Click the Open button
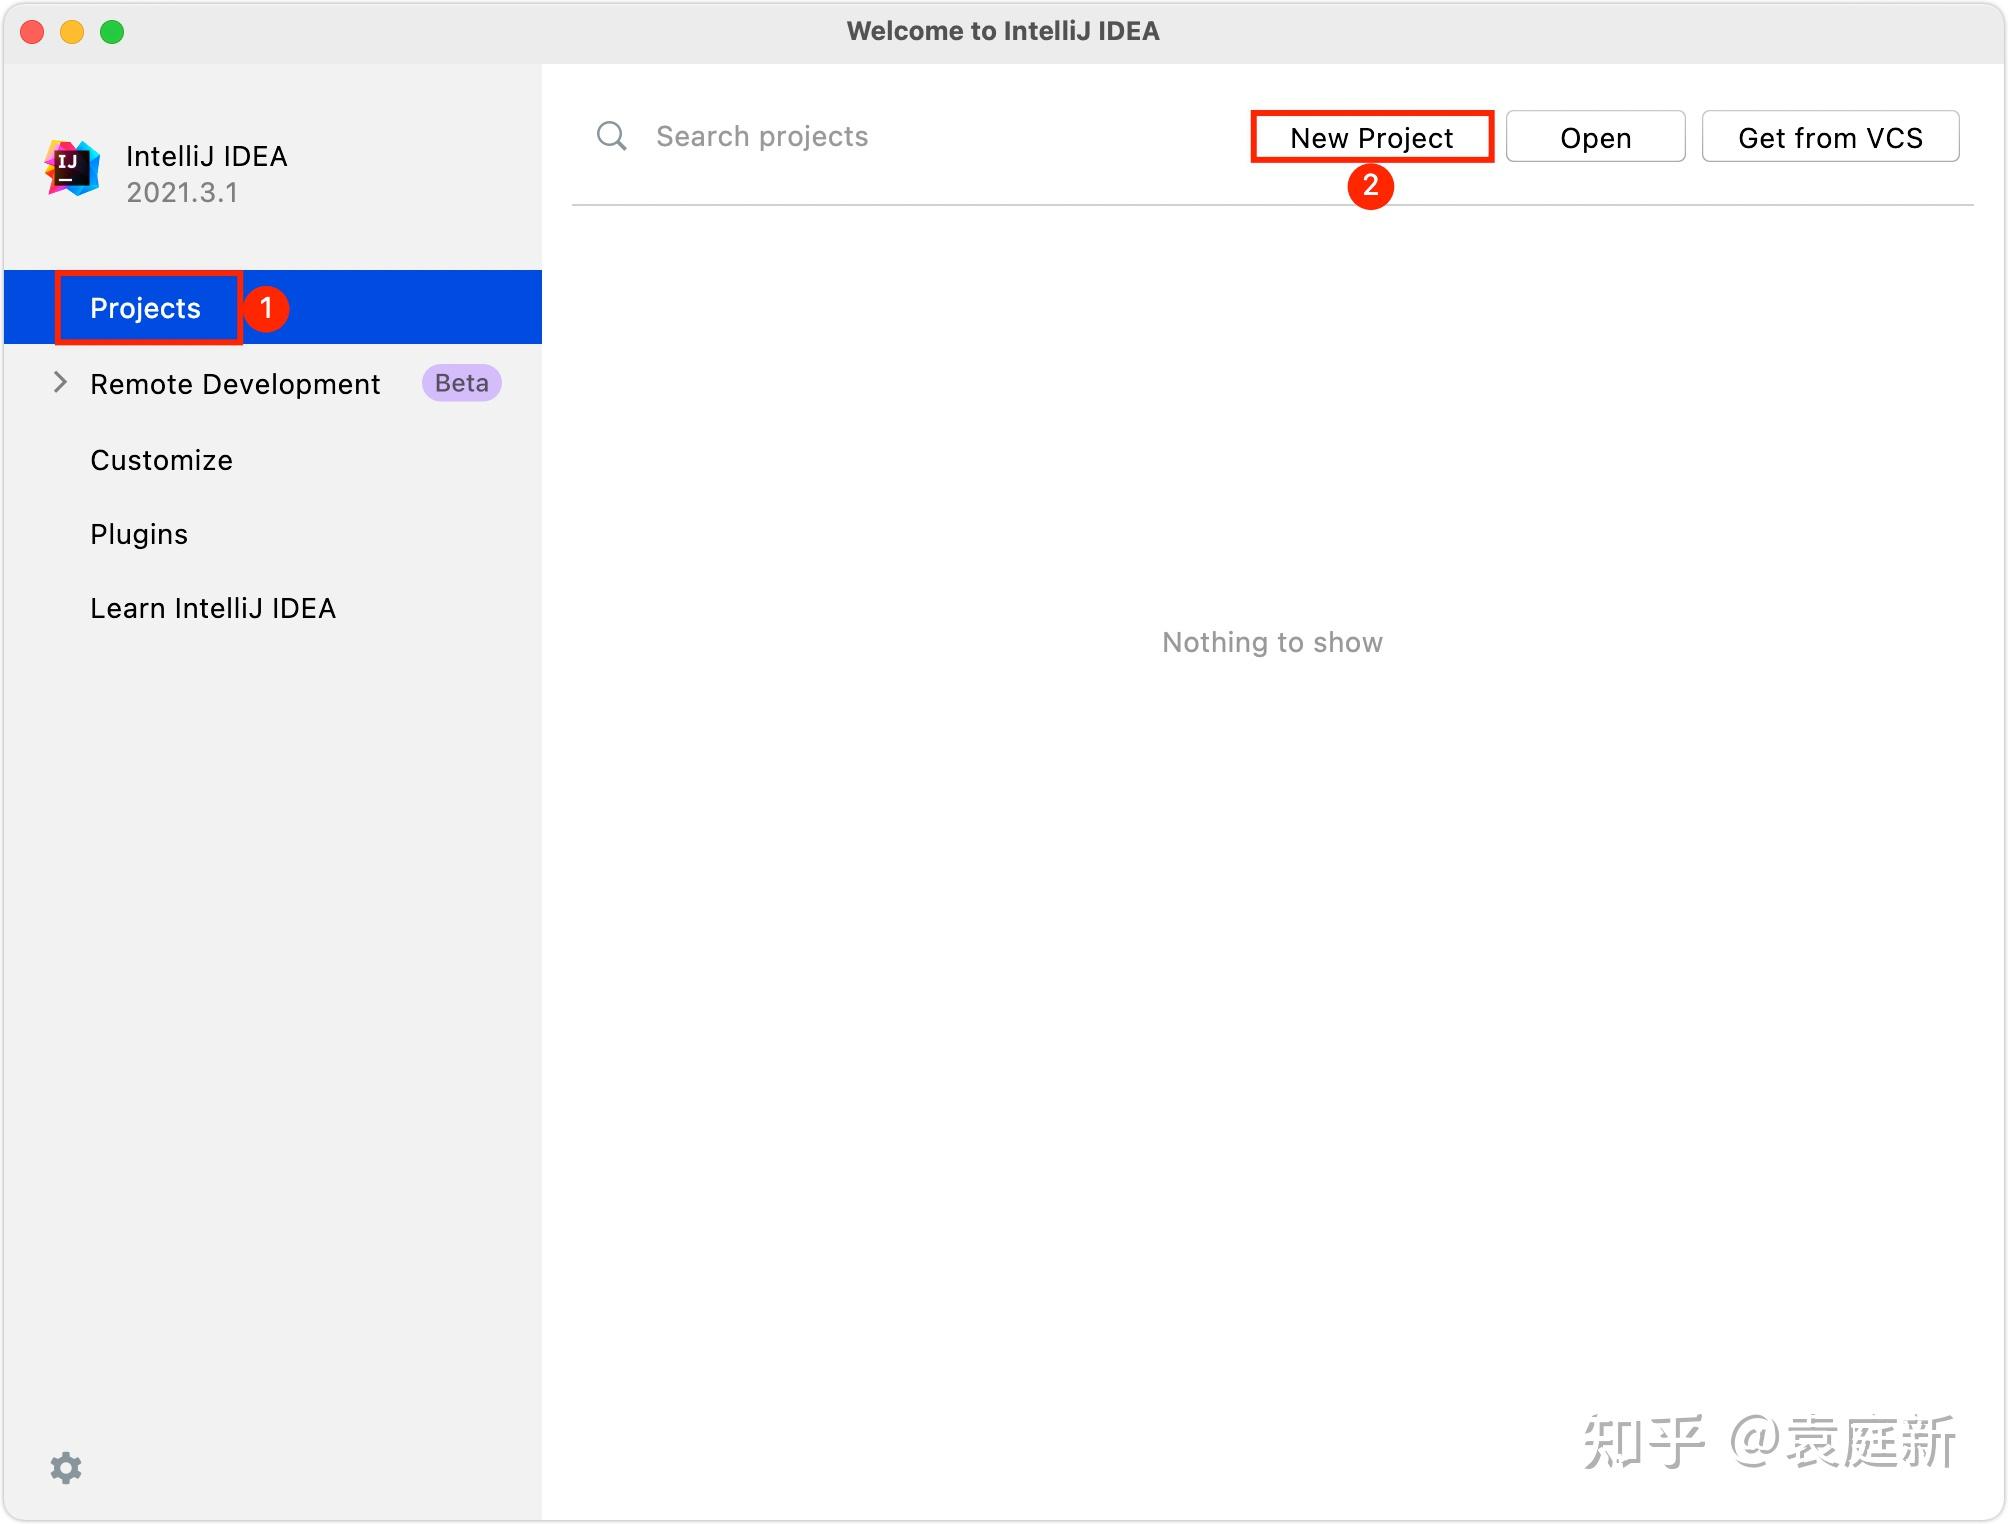This screenshot has width=2008, height=1524. tap(1595, 137)
